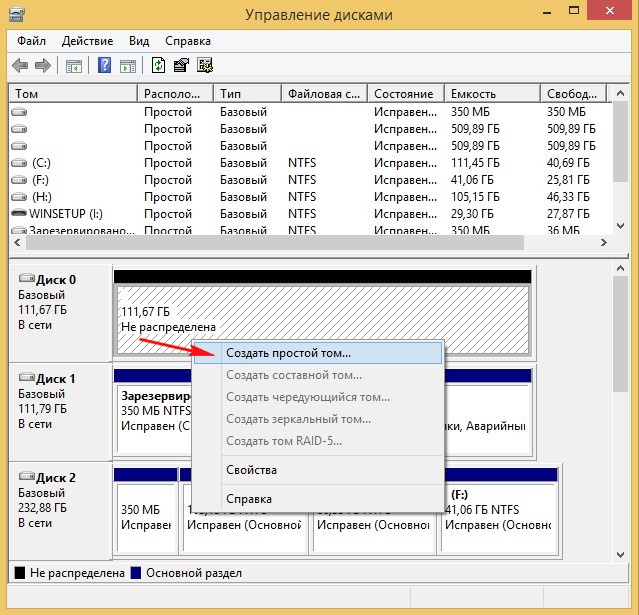Select the (C:) volume in the list
The image size is (639, 615).
(x=41, y=162)
